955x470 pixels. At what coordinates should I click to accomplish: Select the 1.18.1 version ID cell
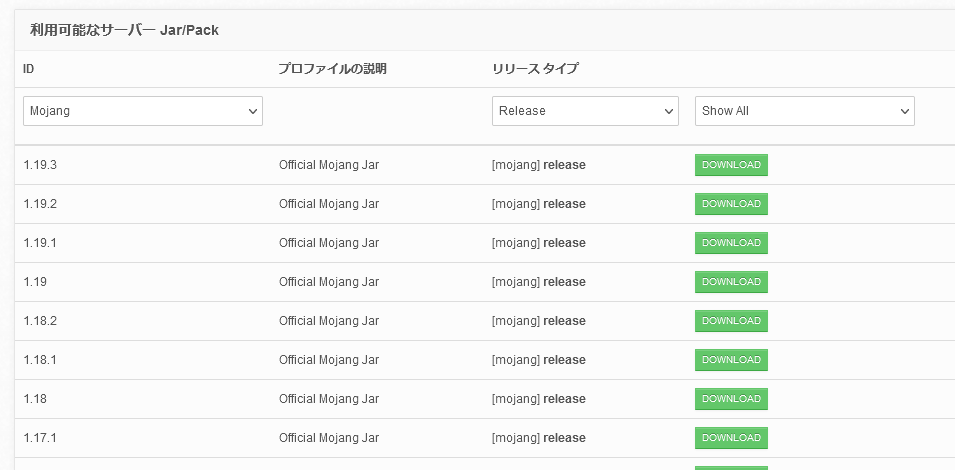point(40,360)
